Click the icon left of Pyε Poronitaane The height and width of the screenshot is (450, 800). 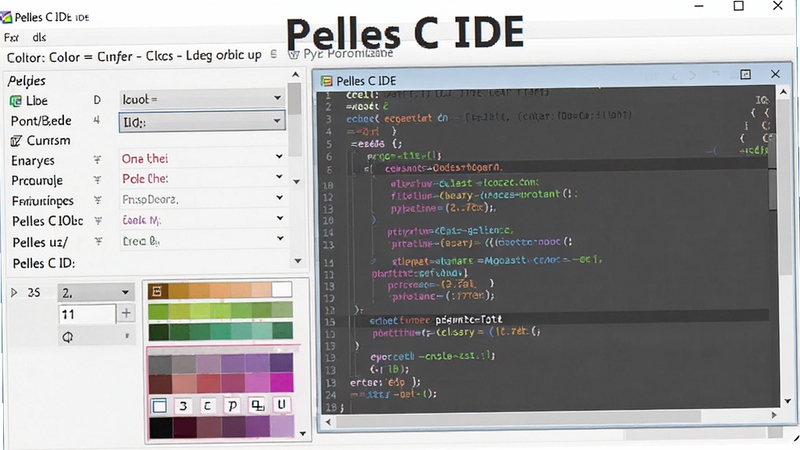(x=293, y=54)
